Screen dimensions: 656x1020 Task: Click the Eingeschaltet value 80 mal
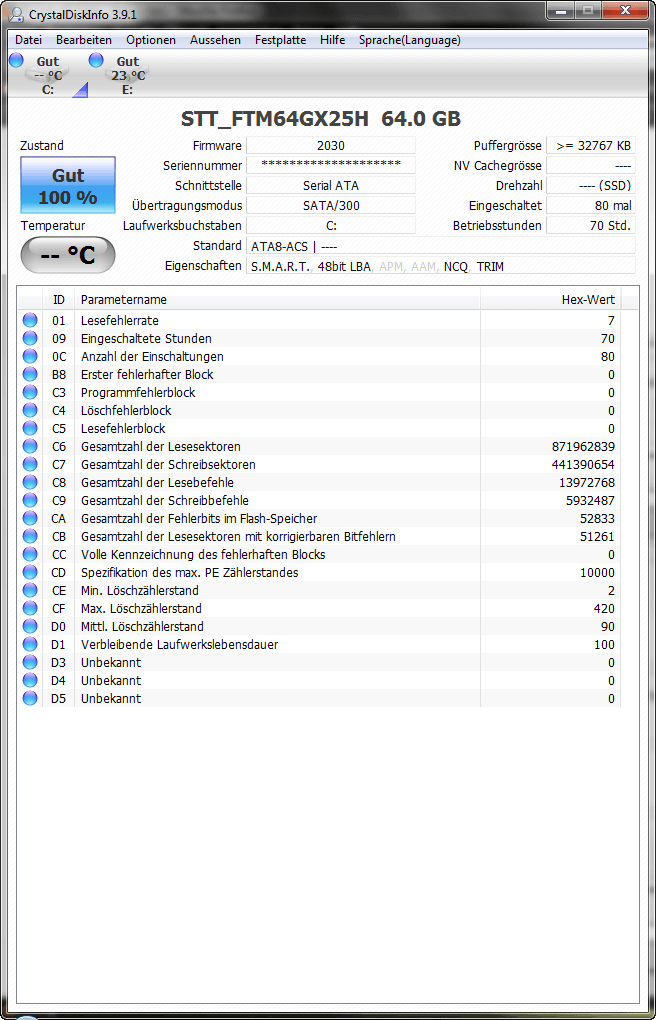[x=591, y=206]
